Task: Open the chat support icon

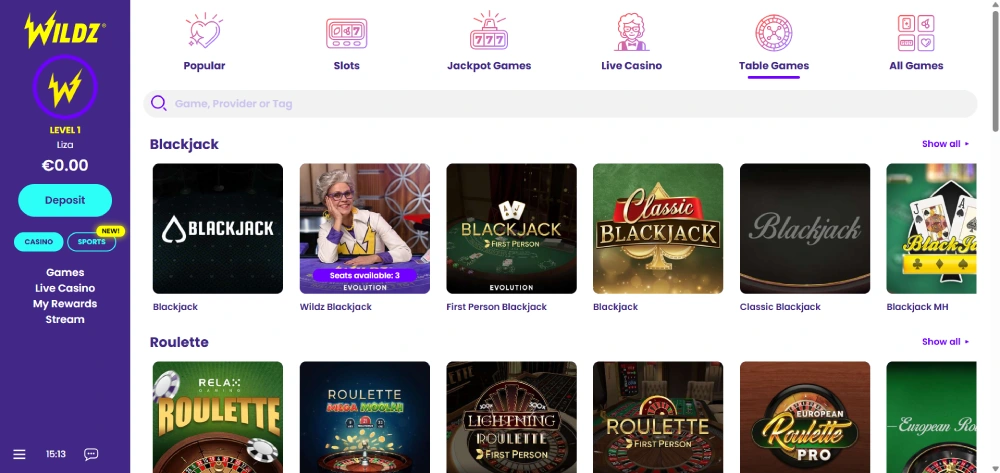Action: pyautogui.click(x=91, y=454)
